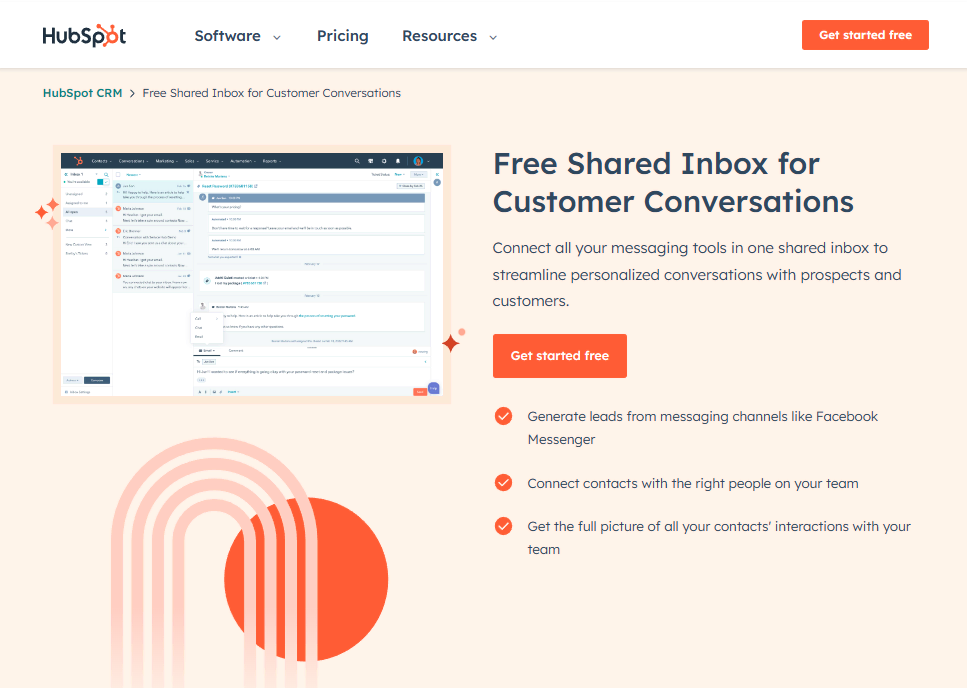Click the purple Help chat bubble

[x=434, y=388]
